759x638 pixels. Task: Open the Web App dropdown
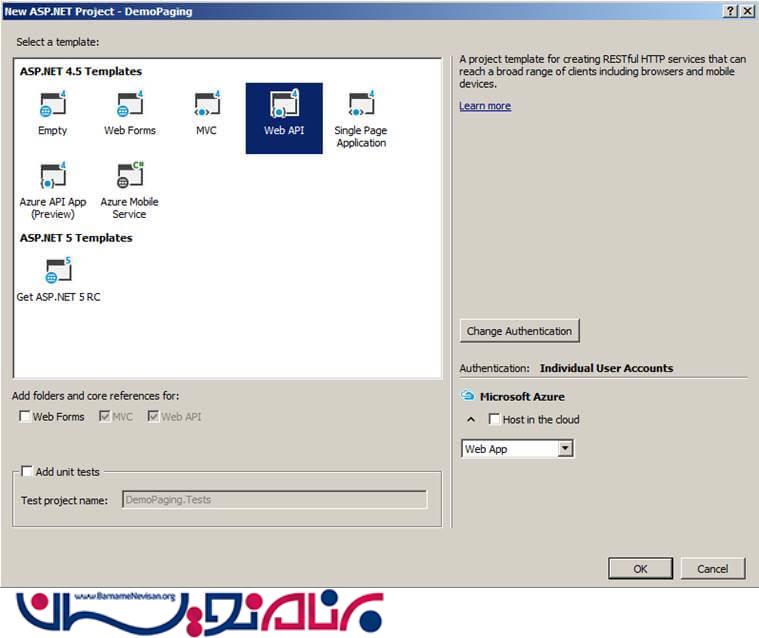(x=565, y=449)
